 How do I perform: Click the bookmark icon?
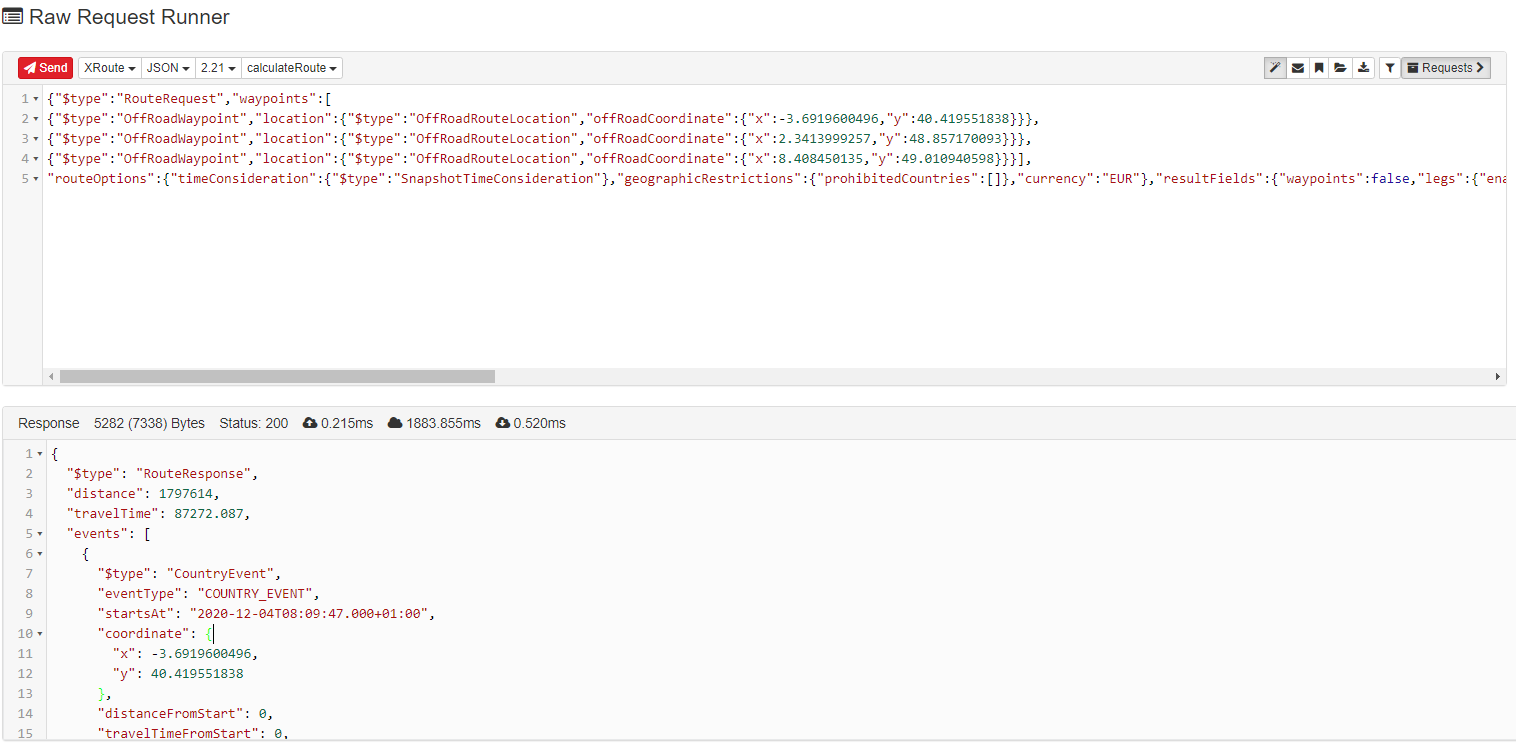(x=1319, y=68)
